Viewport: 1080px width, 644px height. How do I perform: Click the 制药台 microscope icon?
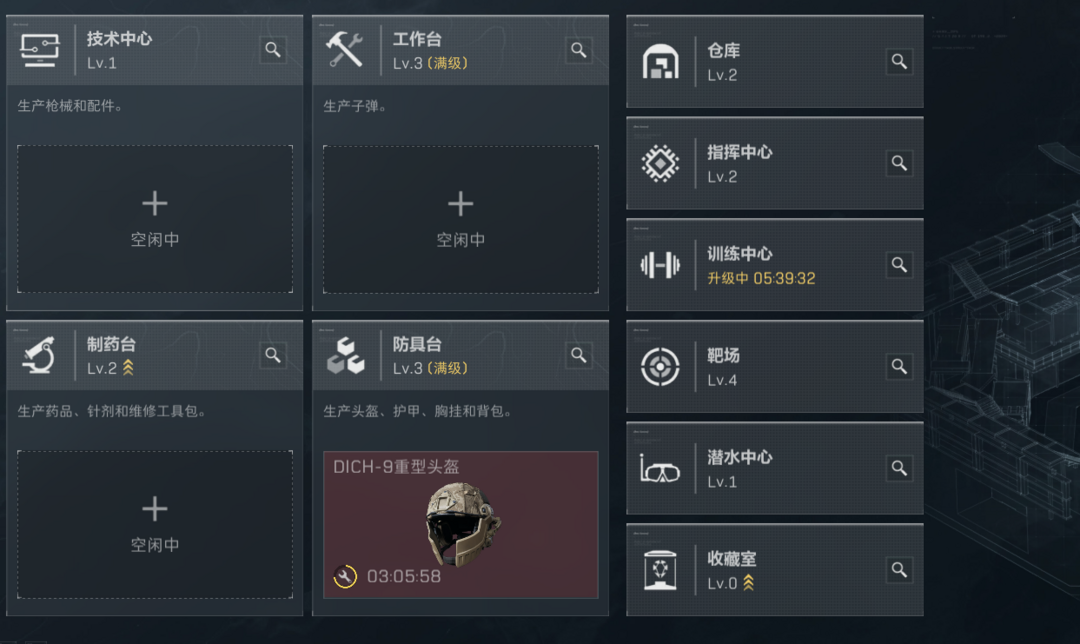39,355
